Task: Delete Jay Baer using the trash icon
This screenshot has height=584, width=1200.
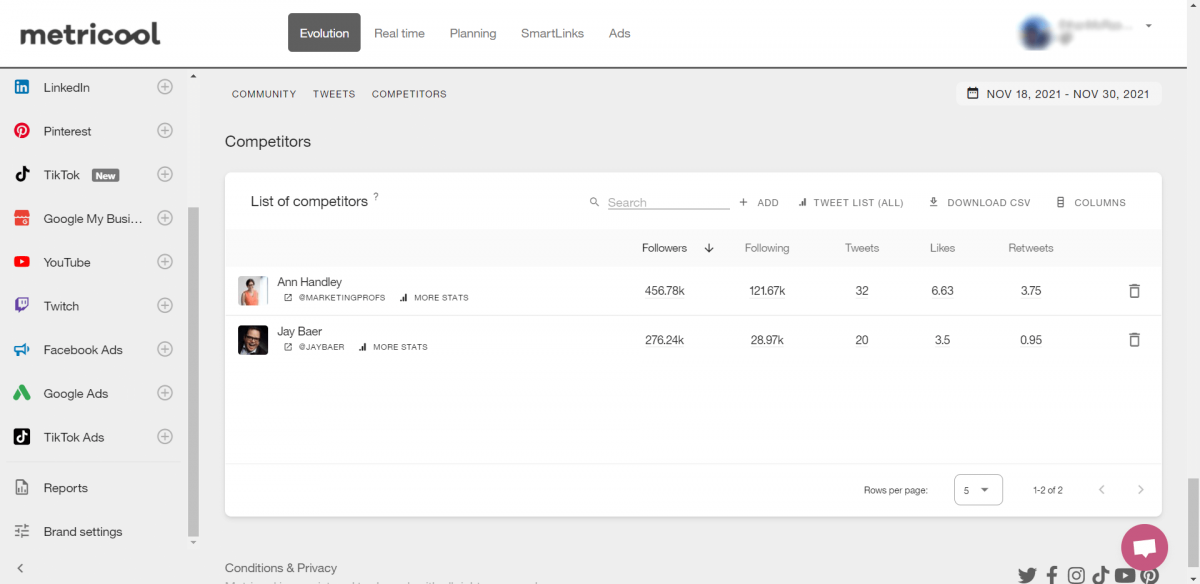Action: pos(1134,339)
